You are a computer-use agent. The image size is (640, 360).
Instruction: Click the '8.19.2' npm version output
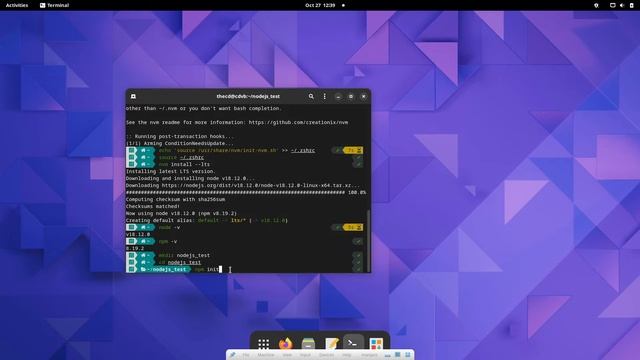[x=135, y=248]
